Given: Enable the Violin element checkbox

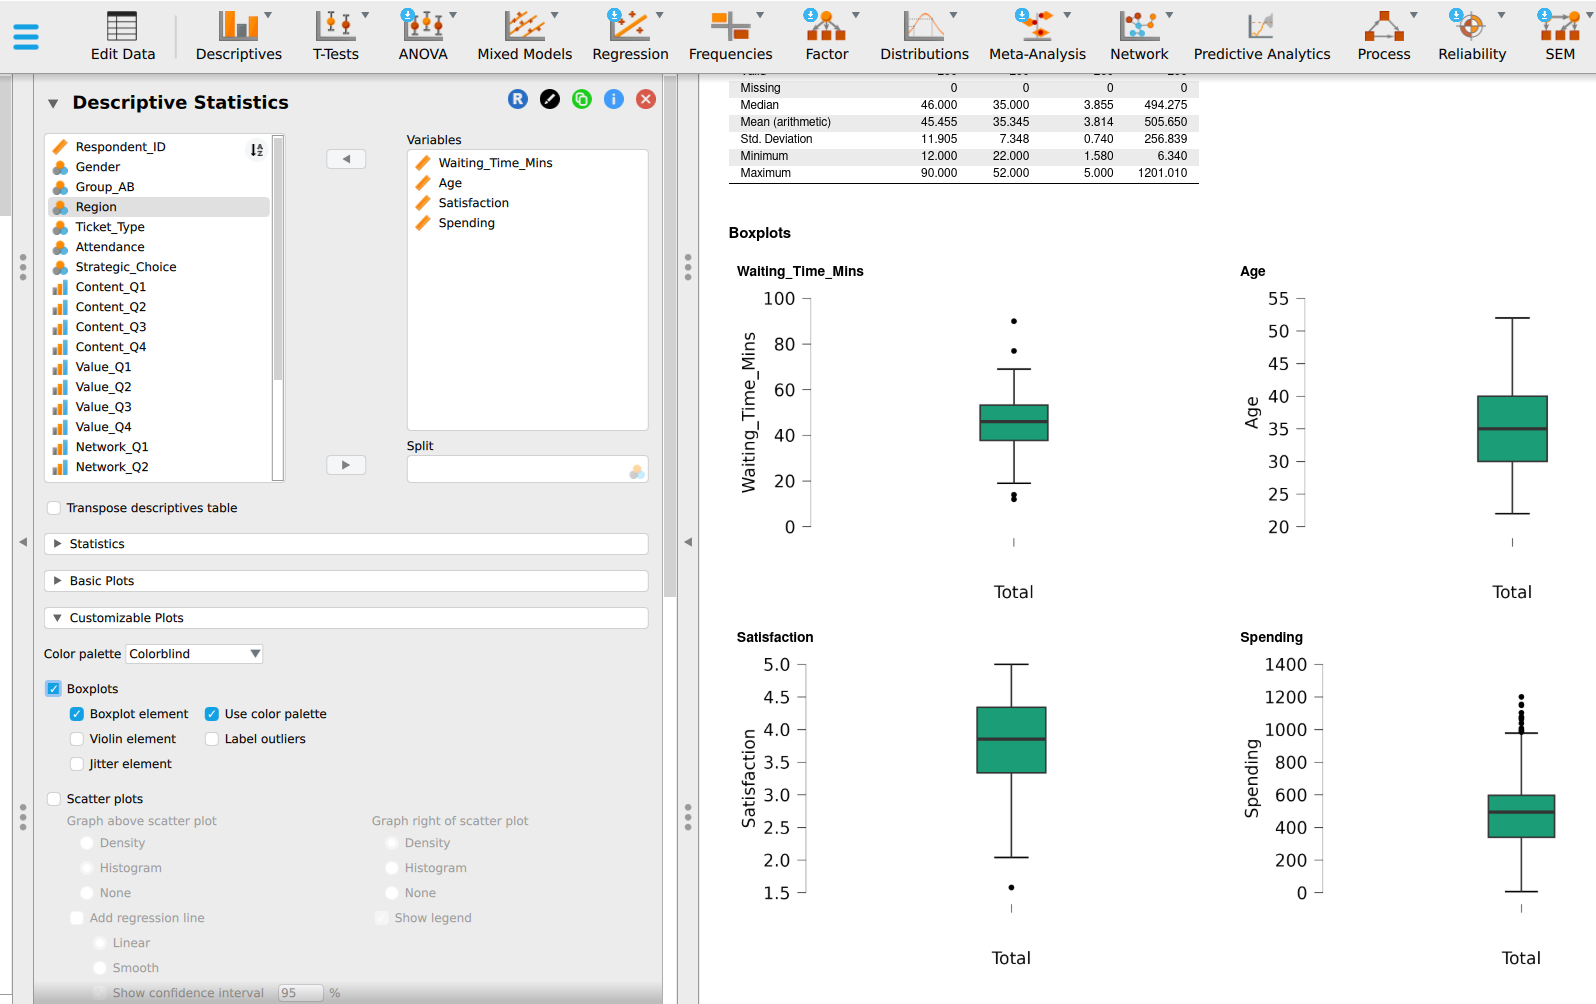Looking at the screenshot, I should point(77,739).
